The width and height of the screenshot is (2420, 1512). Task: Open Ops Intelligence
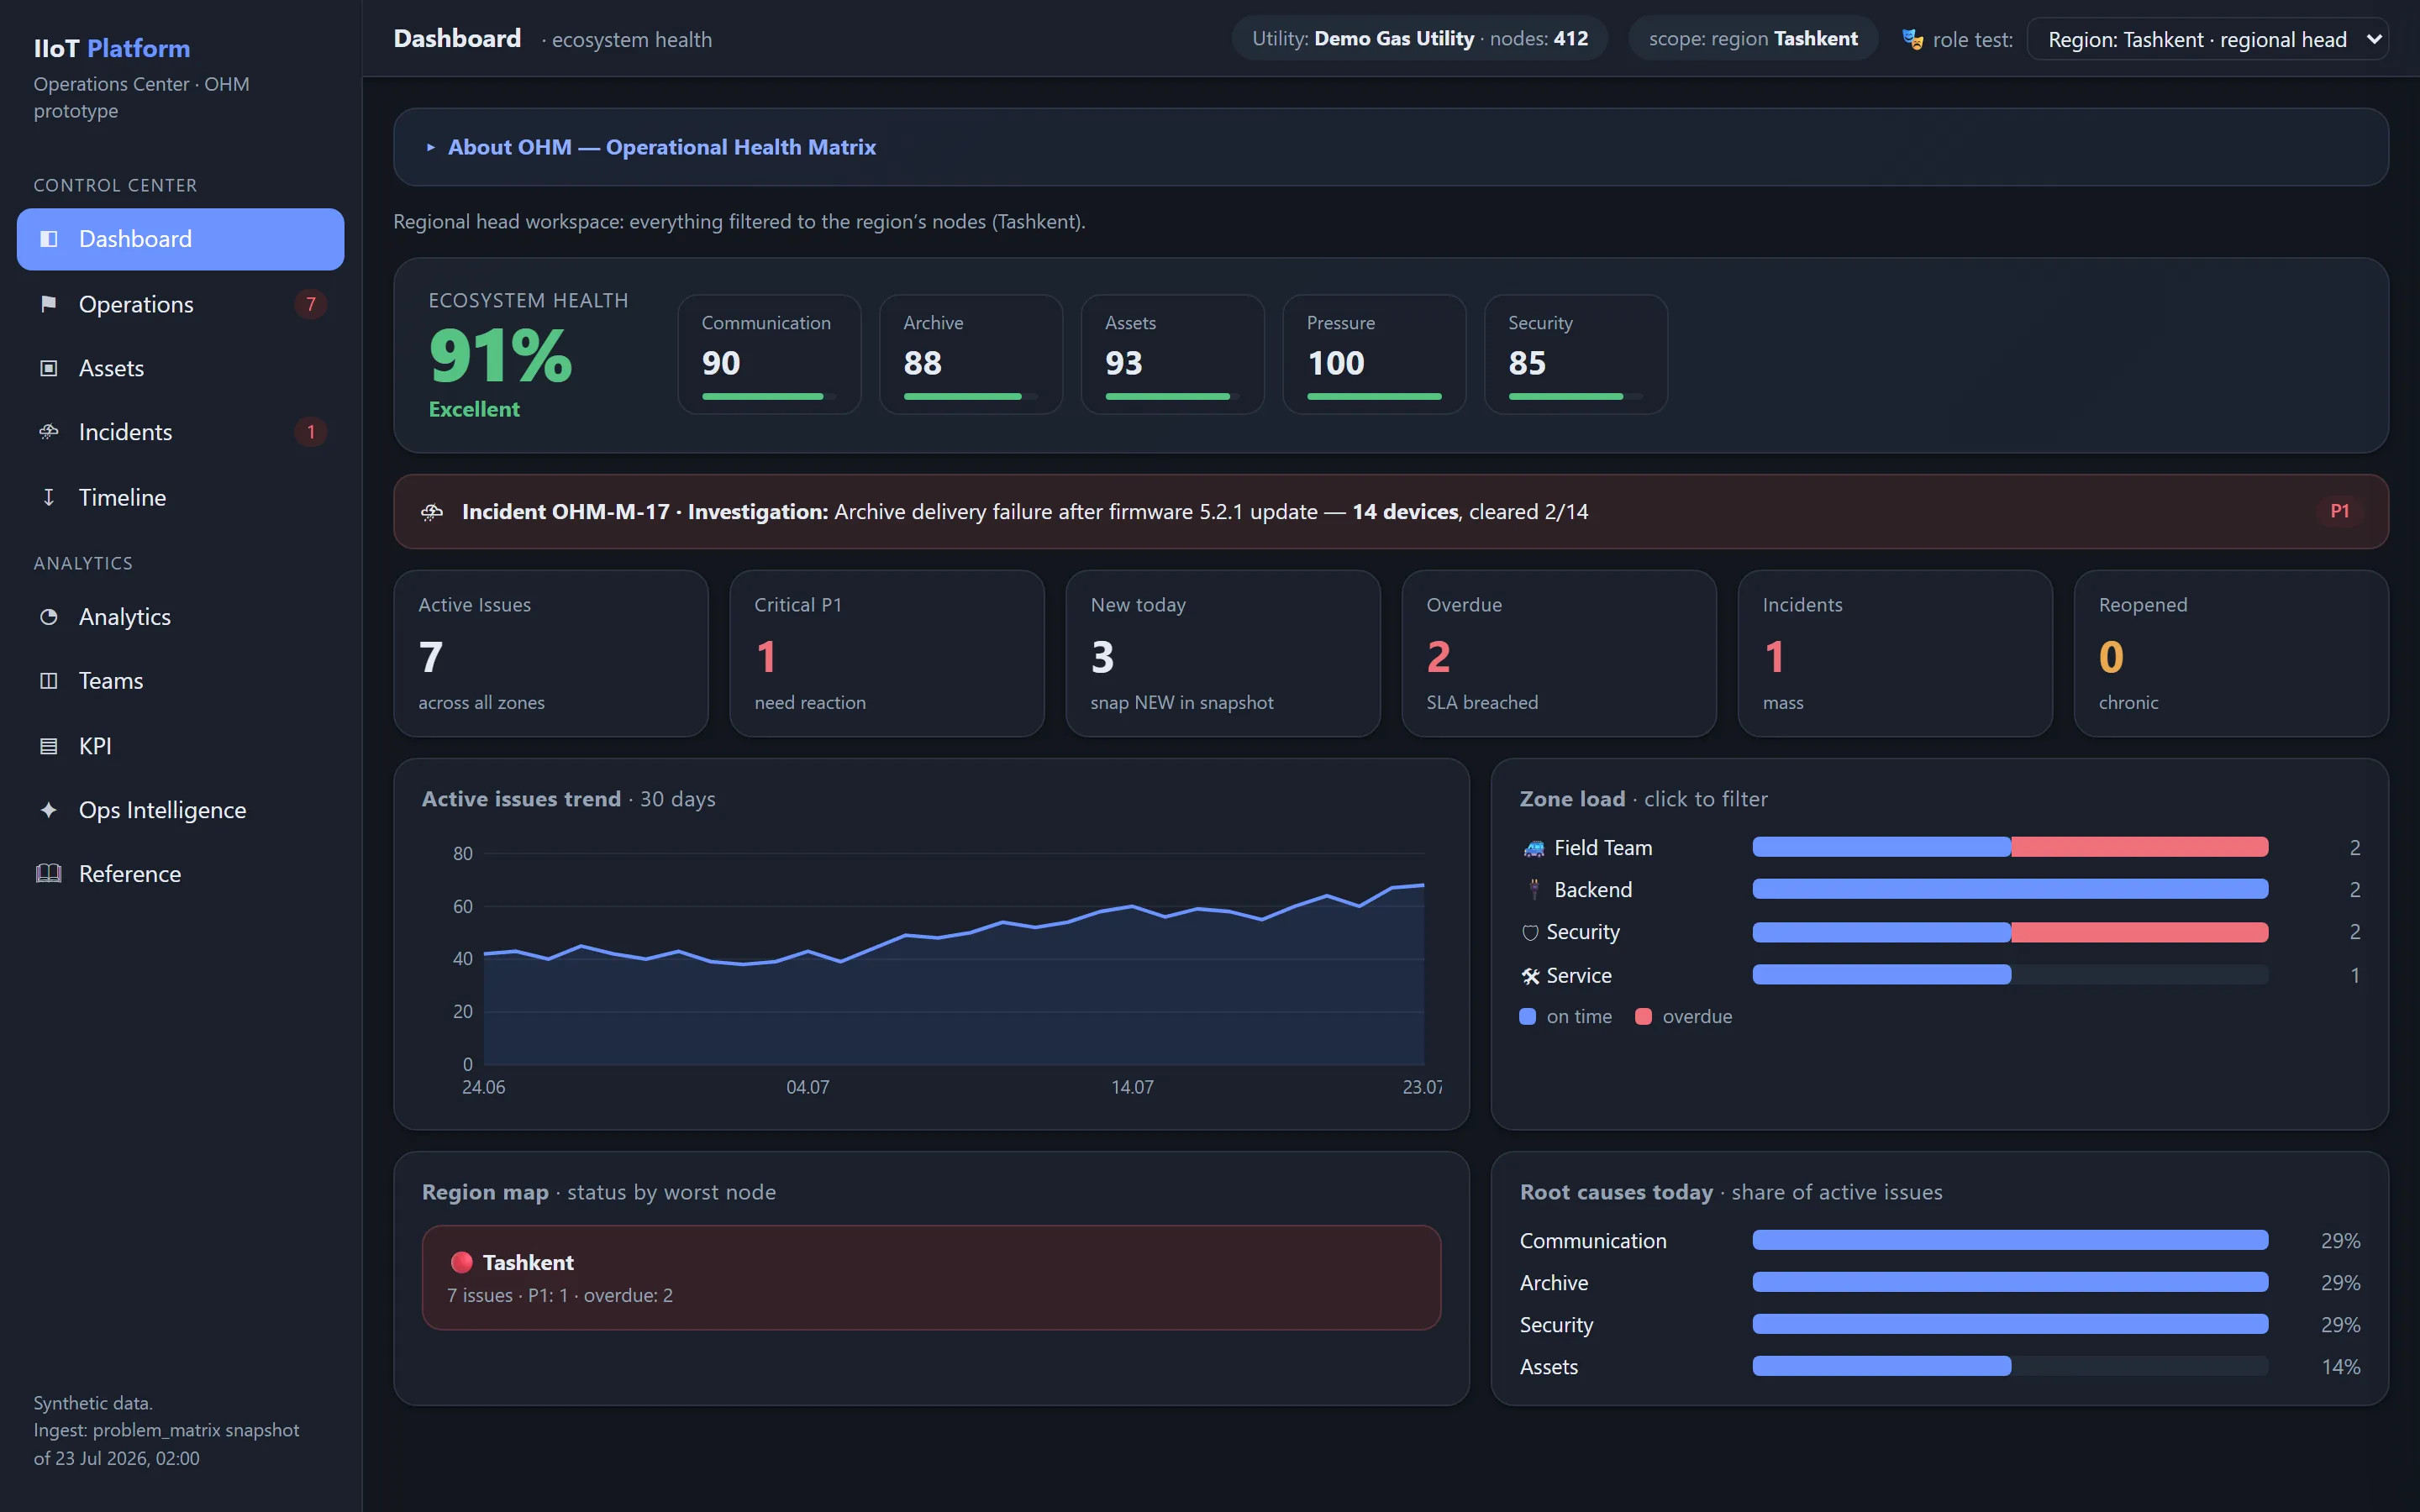tap(181, 810)
